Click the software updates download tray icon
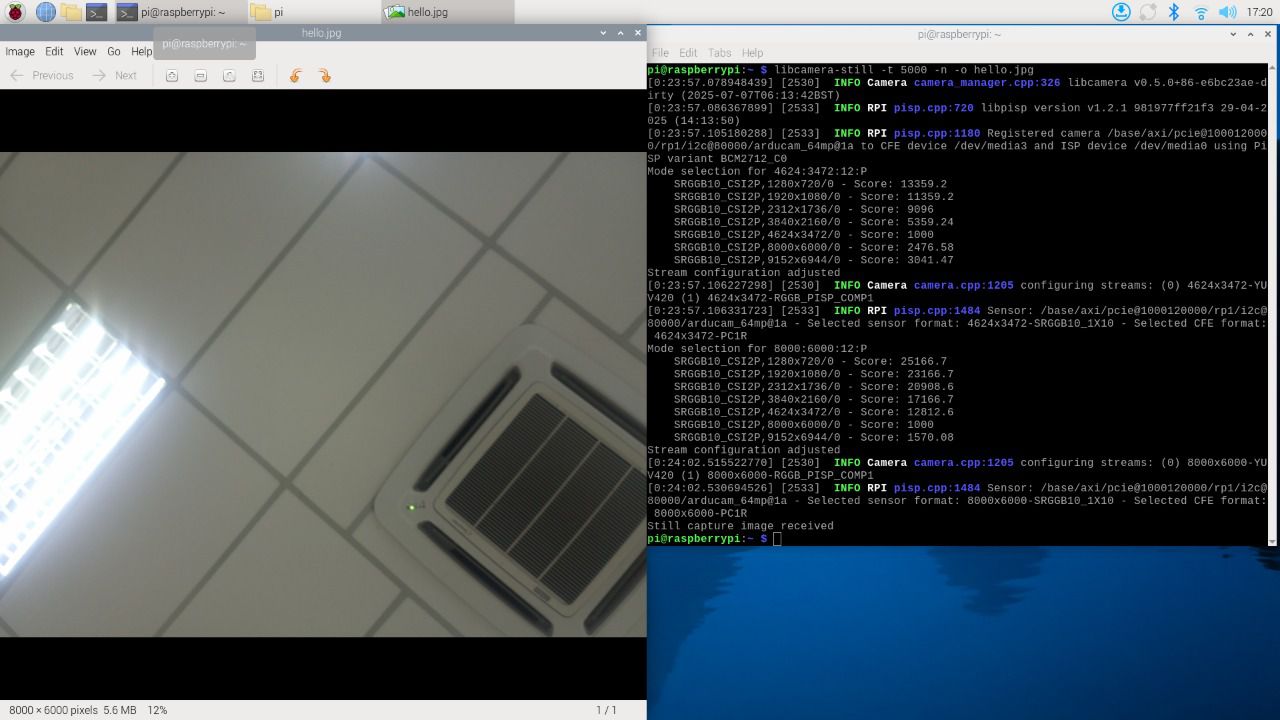 1121,12
